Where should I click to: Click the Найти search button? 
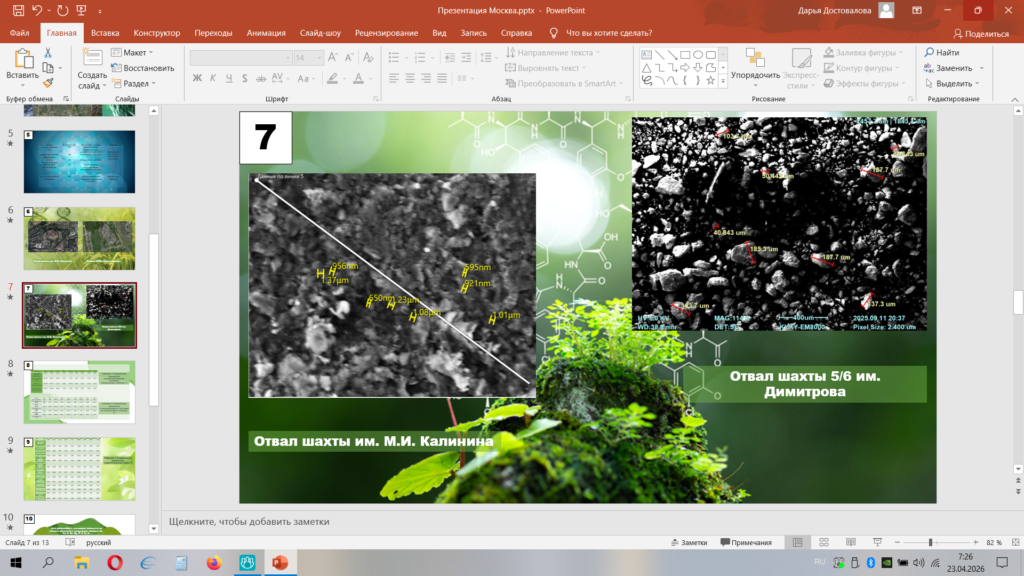(942, 52)
